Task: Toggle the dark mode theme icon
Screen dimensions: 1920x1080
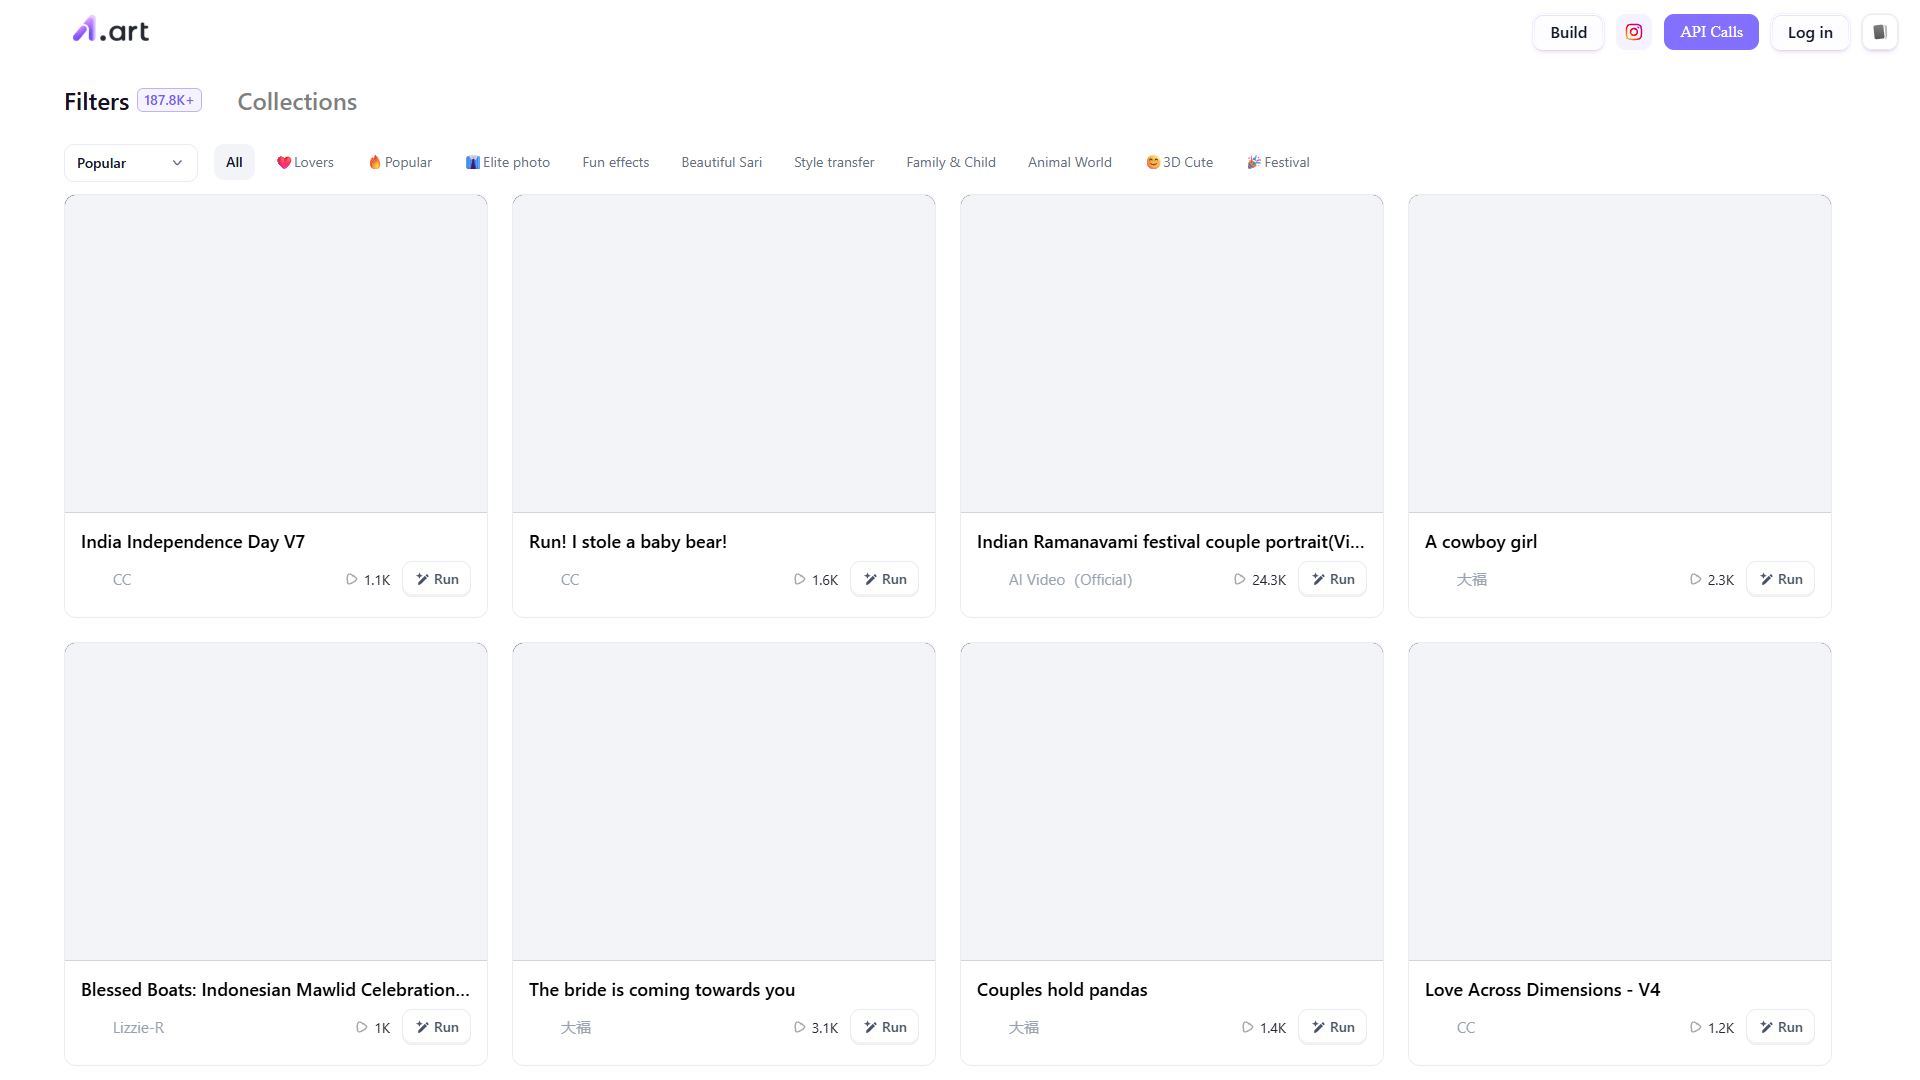Action: [x=1879, y=32]
